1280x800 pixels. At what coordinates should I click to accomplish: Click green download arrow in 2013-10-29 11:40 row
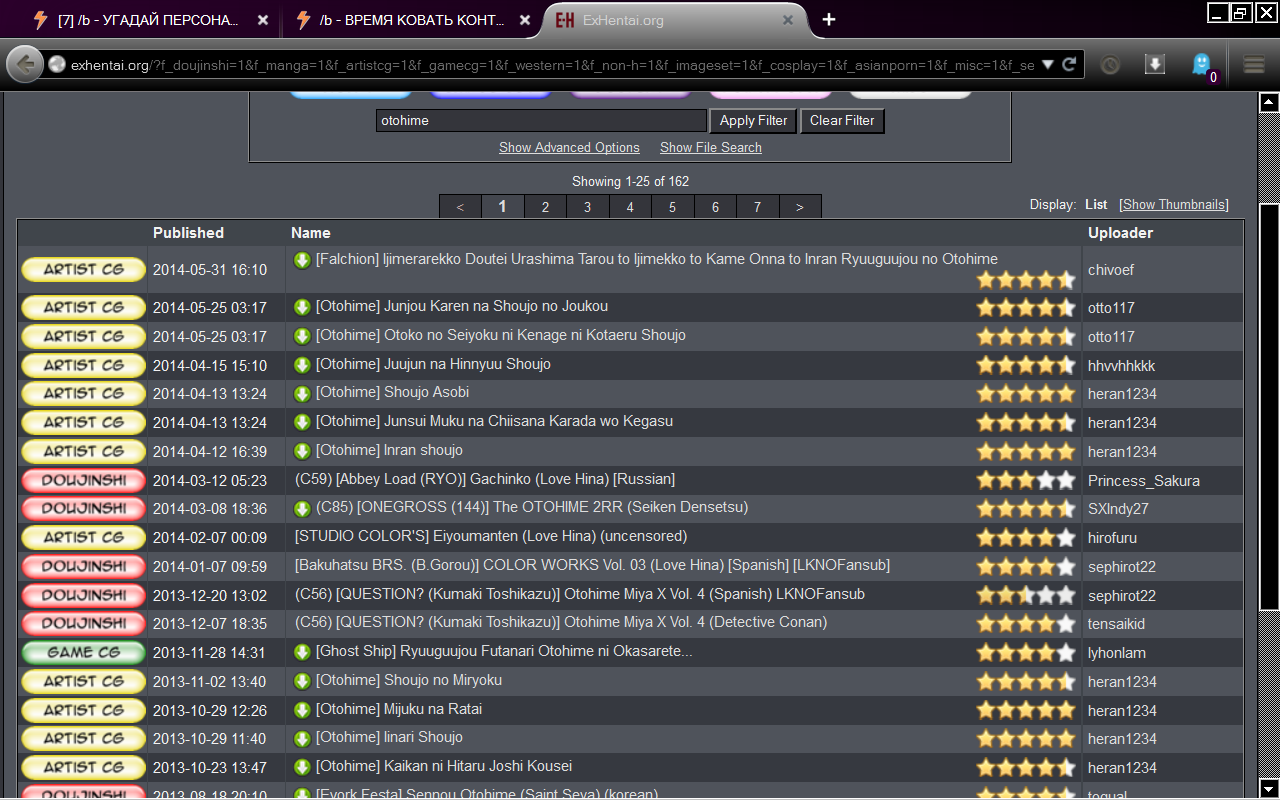click(302, 738)
